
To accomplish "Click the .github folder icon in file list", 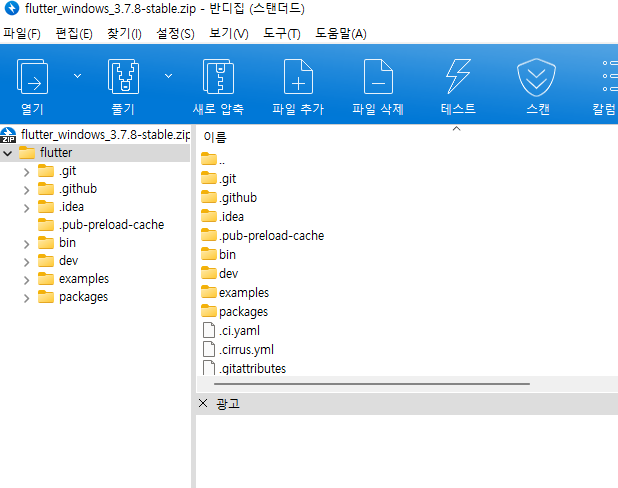I will pyautogui.click(x=209, y=197).
